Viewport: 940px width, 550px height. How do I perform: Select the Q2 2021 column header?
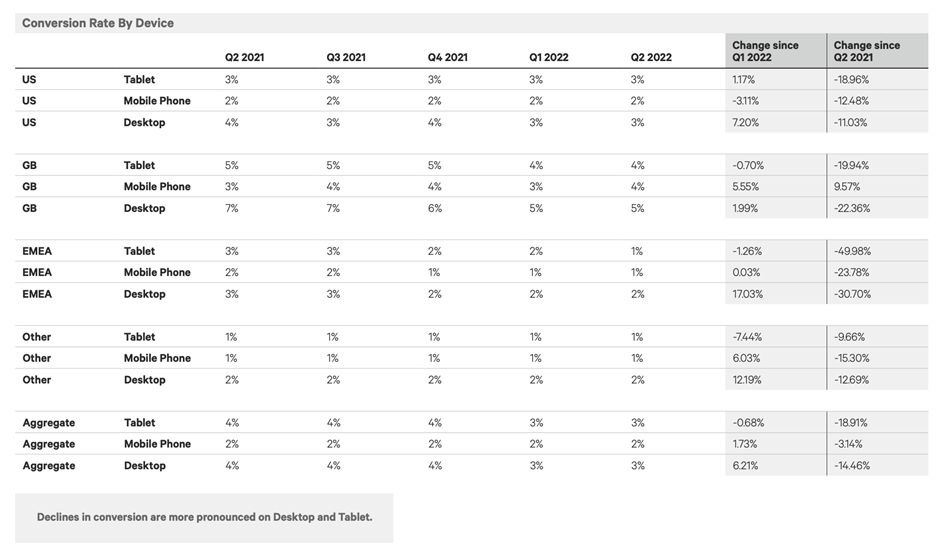pos(244,58)
